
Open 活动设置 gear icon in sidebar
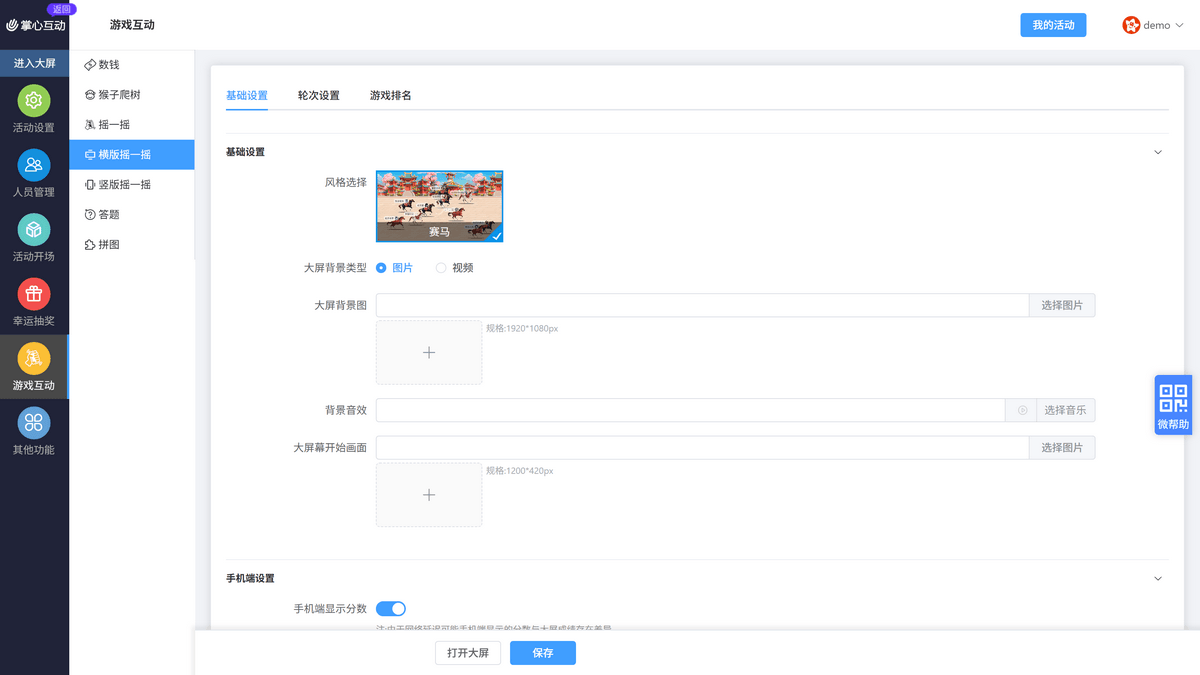34,101
